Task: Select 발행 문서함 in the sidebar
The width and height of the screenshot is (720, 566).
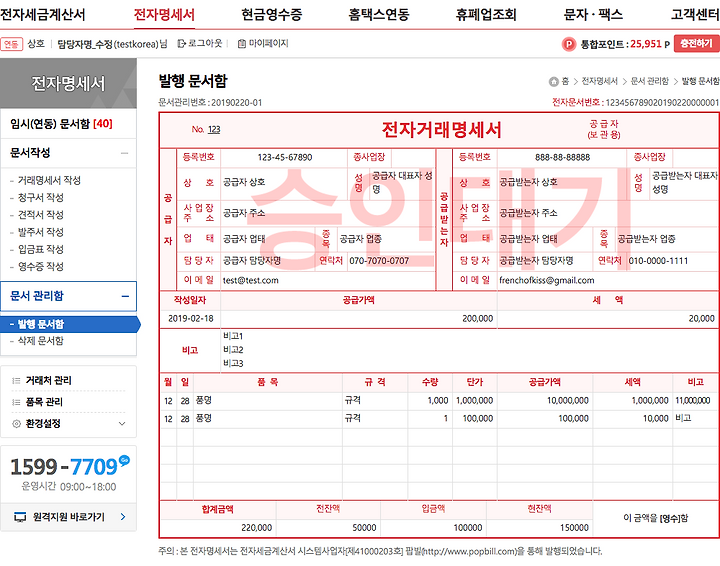Action: [68, 324]
